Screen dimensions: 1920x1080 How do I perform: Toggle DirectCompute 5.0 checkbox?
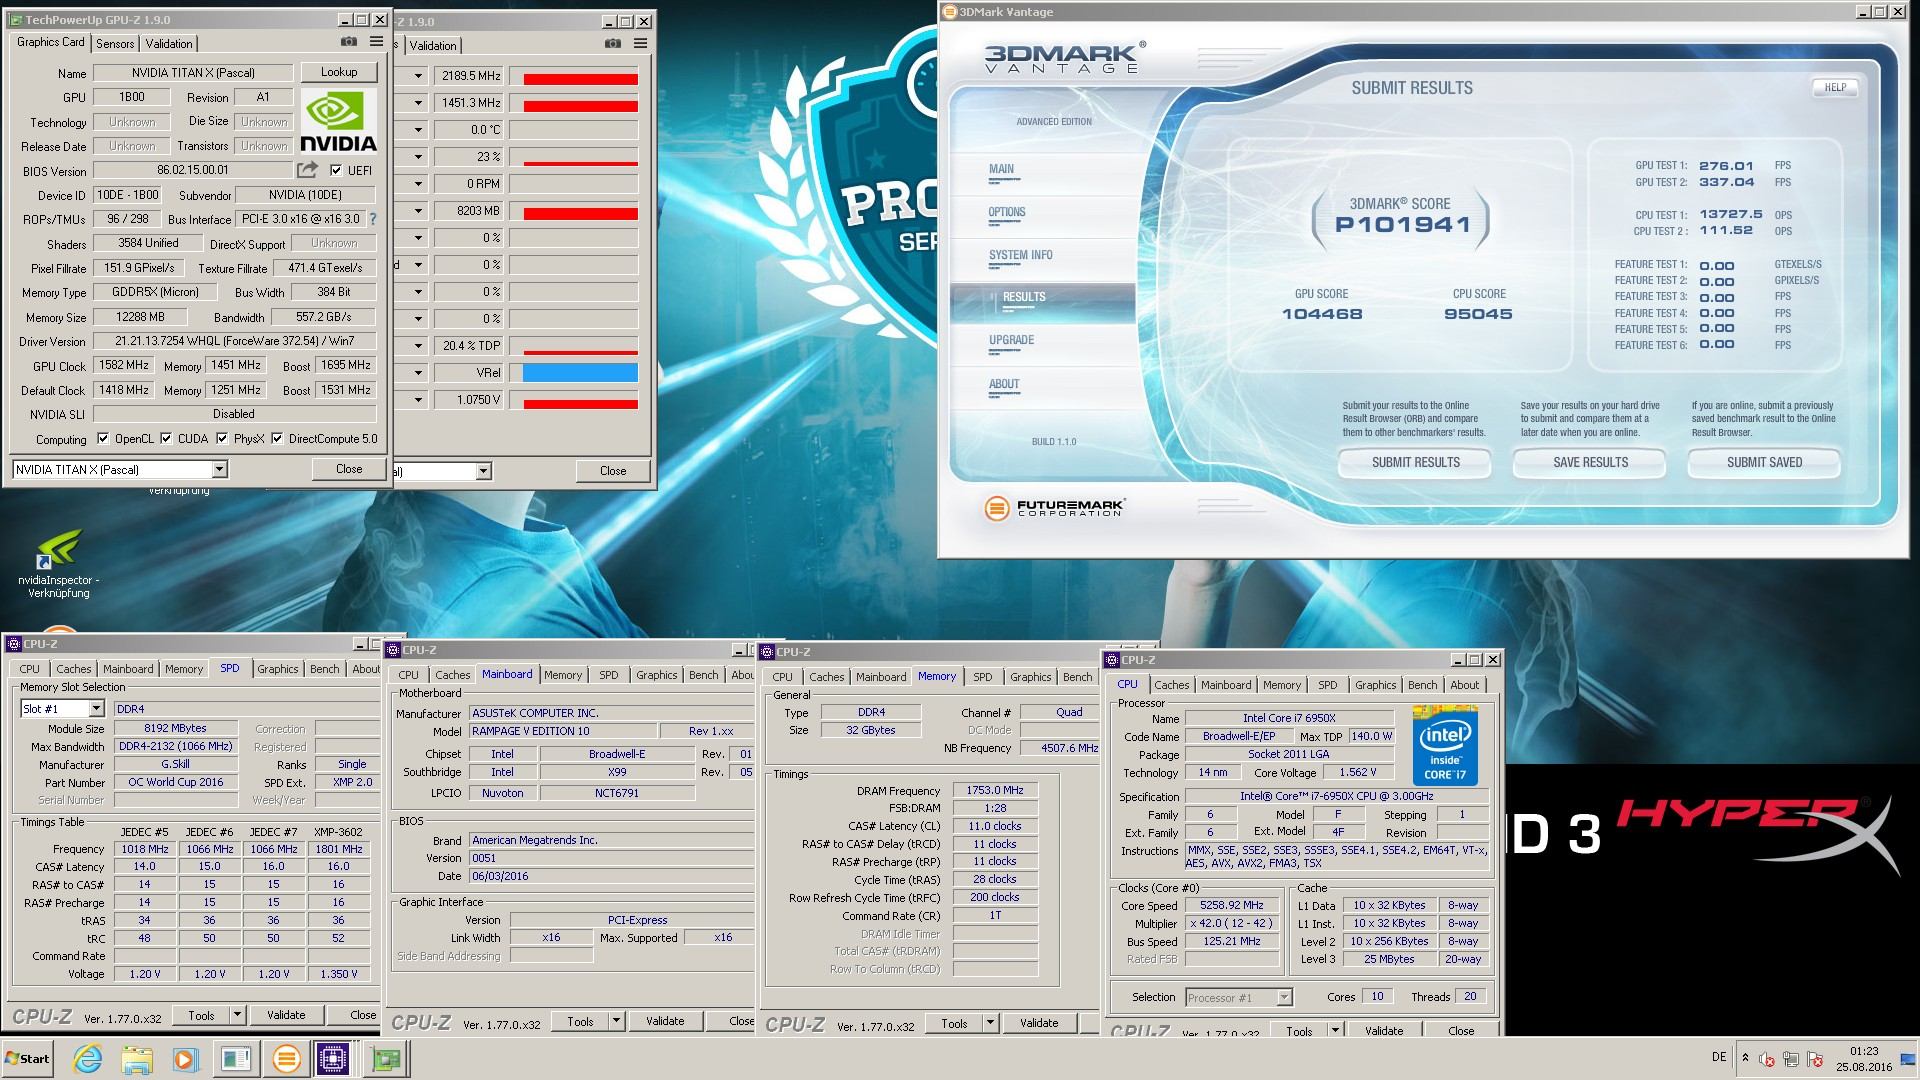pyautogui.click(x=277, y=438)
